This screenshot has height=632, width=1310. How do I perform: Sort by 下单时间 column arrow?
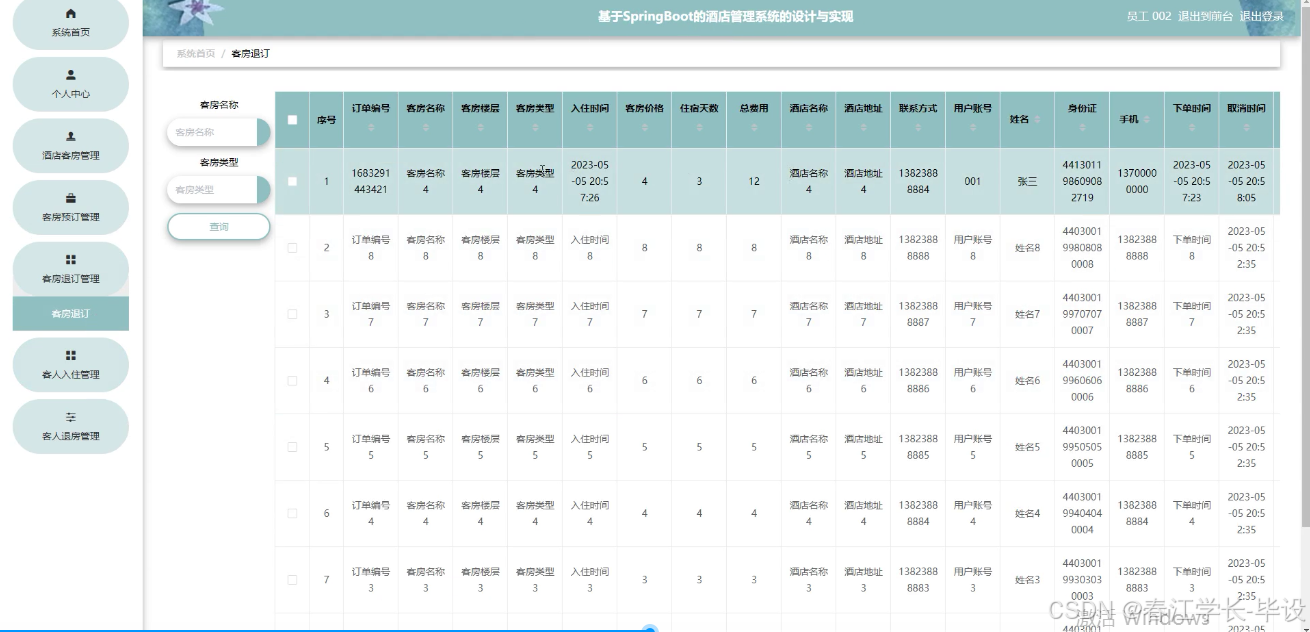click(1192, 128)
